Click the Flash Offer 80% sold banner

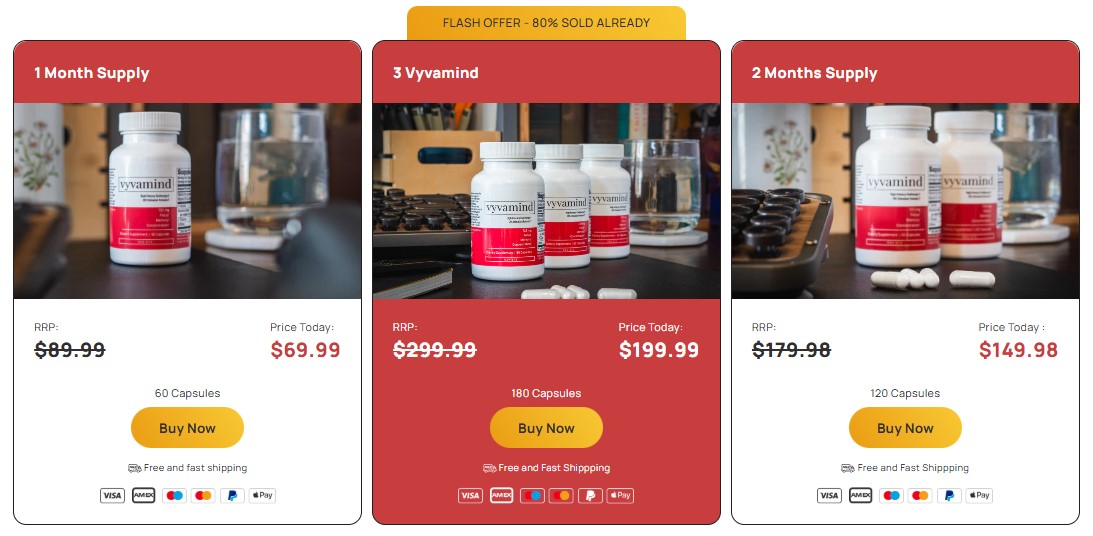click(x=546, y=23)
